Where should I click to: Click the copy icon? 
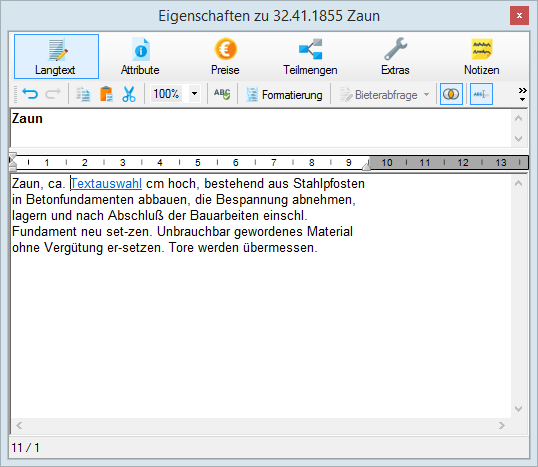coord(83,94)
